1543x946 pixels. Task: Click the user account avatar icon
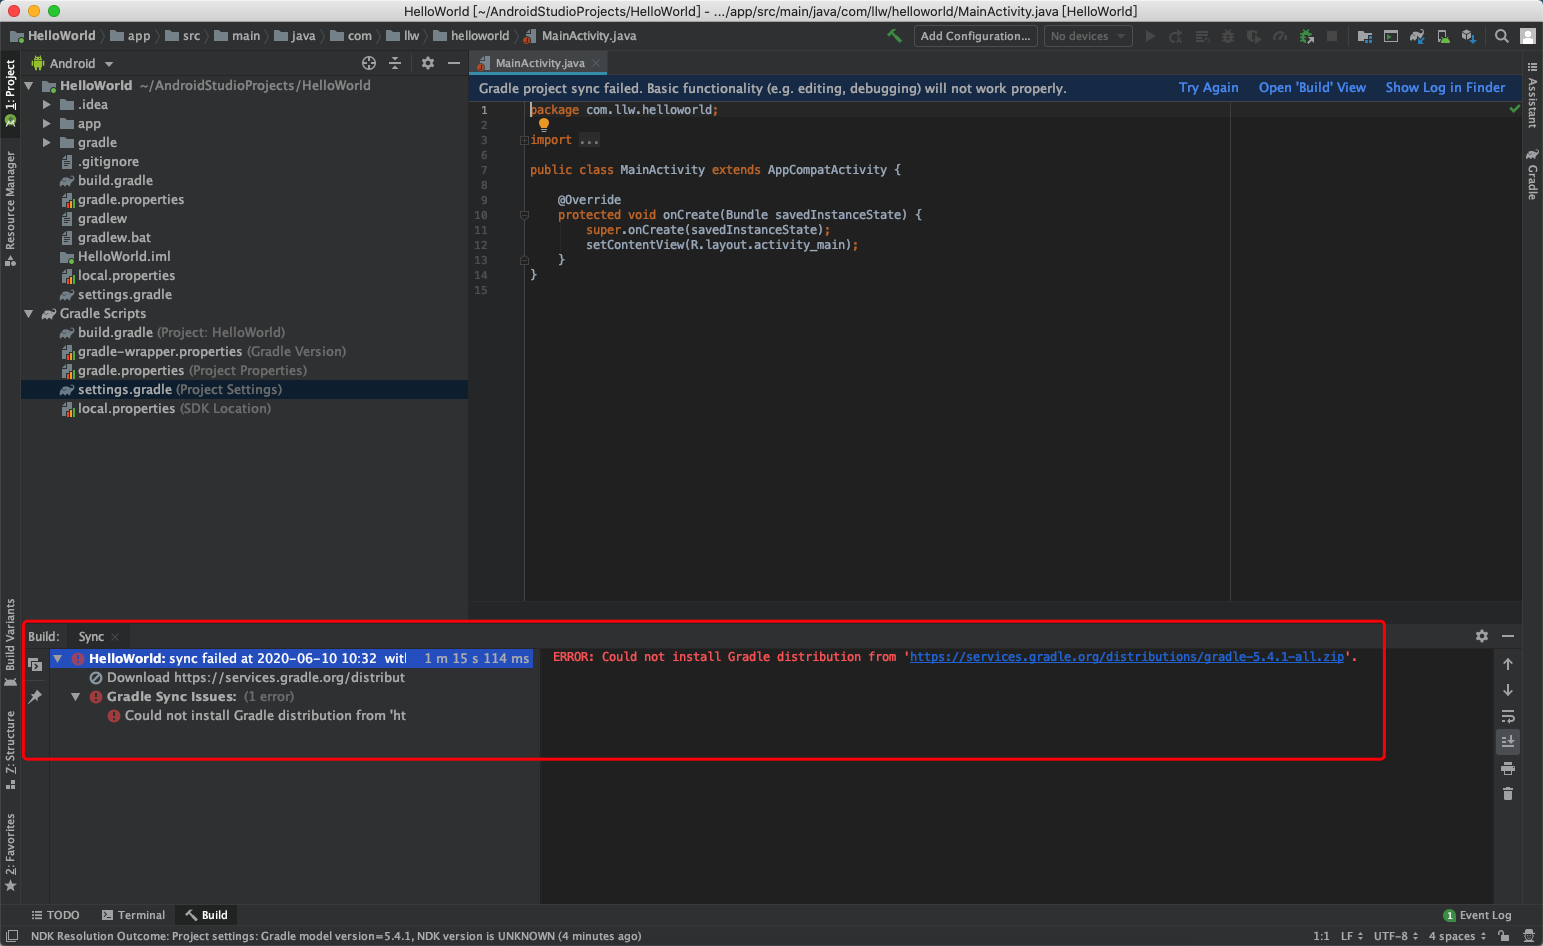(x=1528, y=36)
